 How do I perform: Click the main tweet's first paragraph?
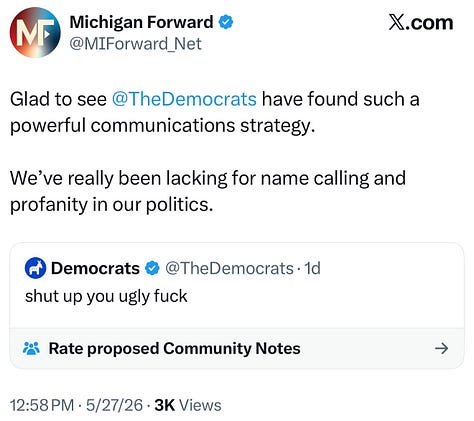click(215, 112)
